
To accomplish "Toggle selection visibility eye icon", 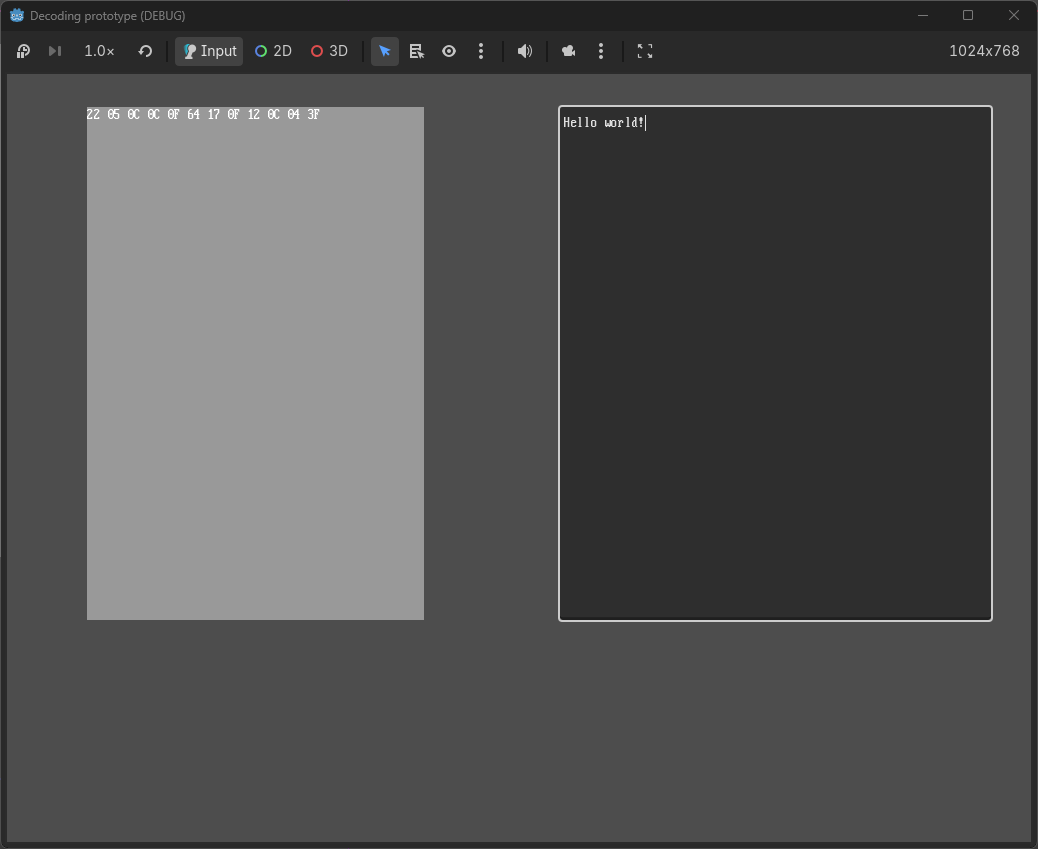I will [x=449, y=51].
